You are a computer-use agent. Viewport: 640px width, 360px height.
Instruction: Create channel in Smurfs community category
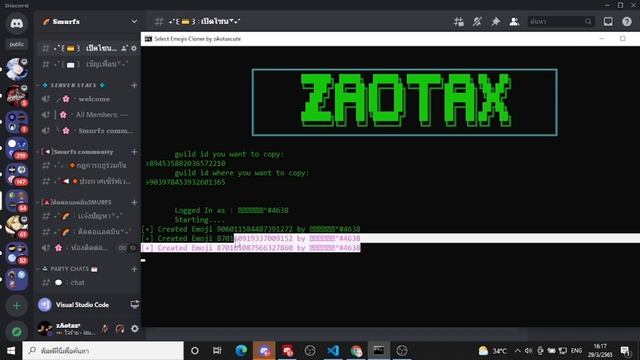134,152
